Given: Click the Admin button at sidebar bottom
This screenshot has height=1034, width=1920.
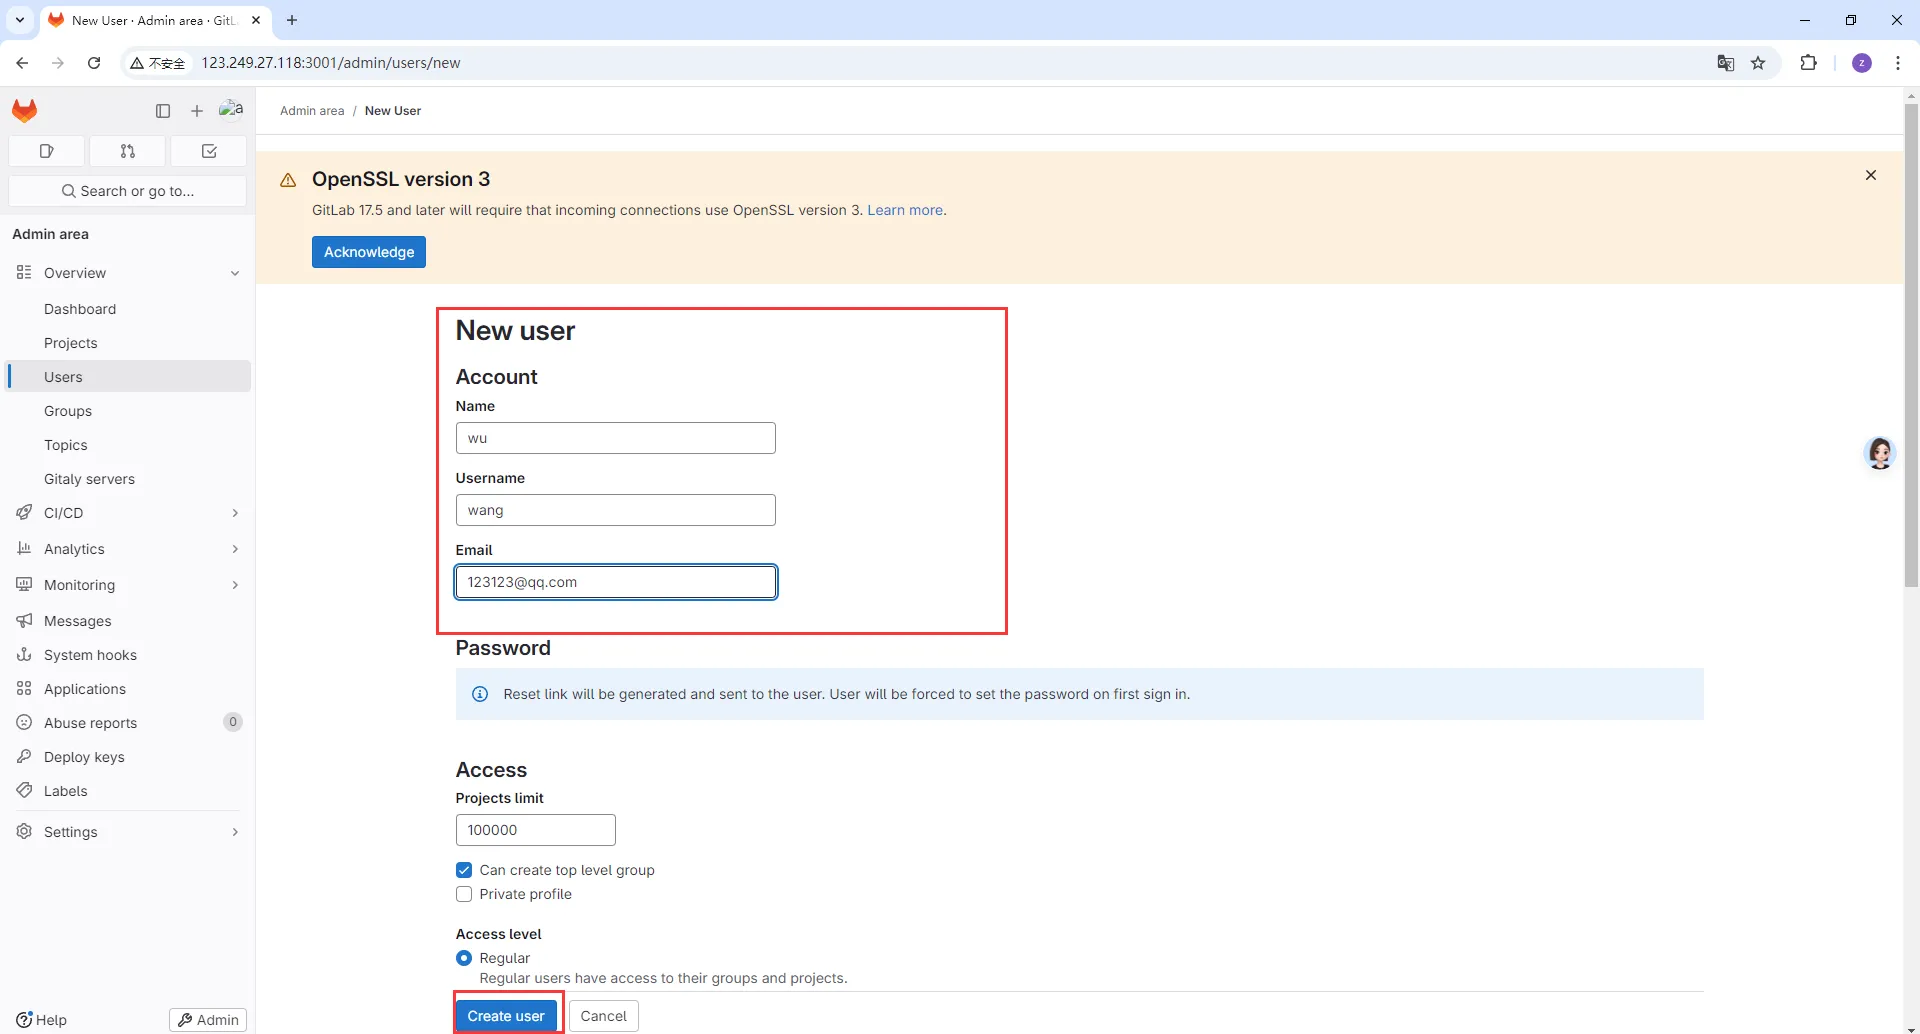Looking at the screenshot, I should tap(208, 1020).
